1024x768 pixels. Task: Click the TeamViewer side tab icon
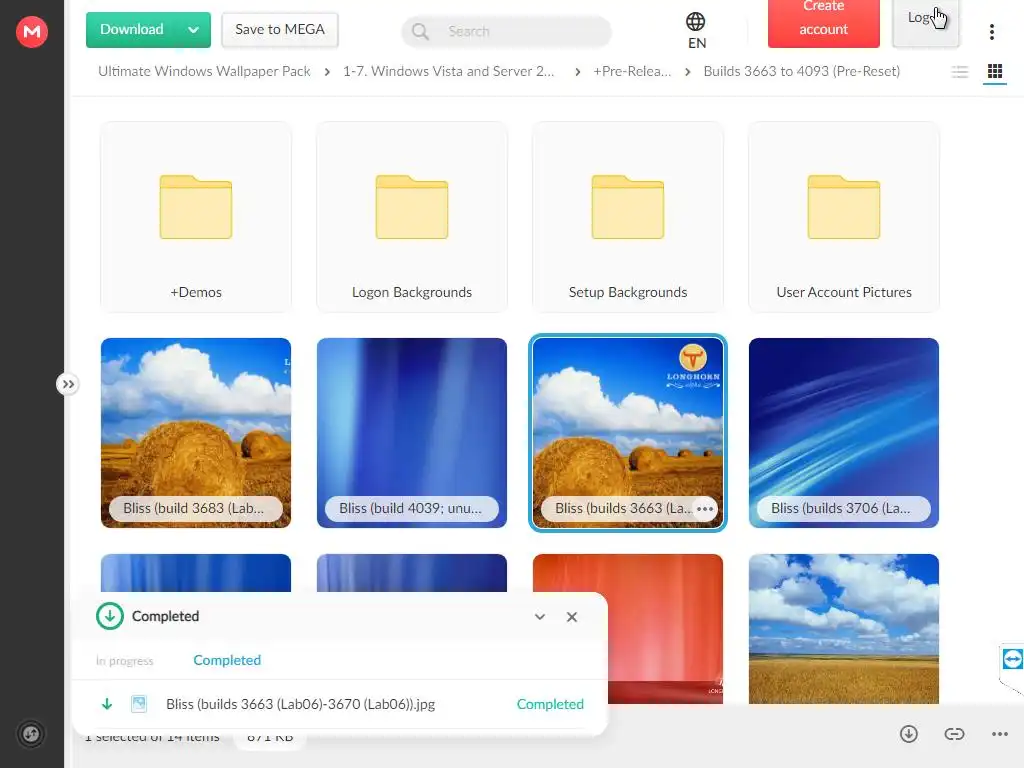[x=1012, y=659]
